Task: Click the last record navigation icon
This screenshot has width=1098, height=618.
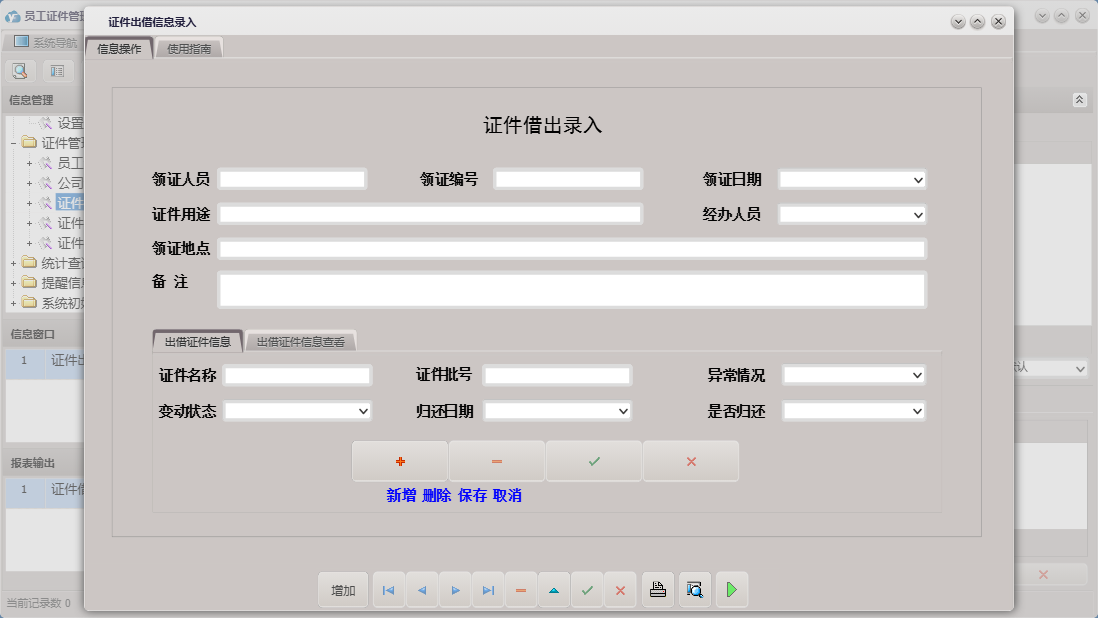Action: click(488, 590)
